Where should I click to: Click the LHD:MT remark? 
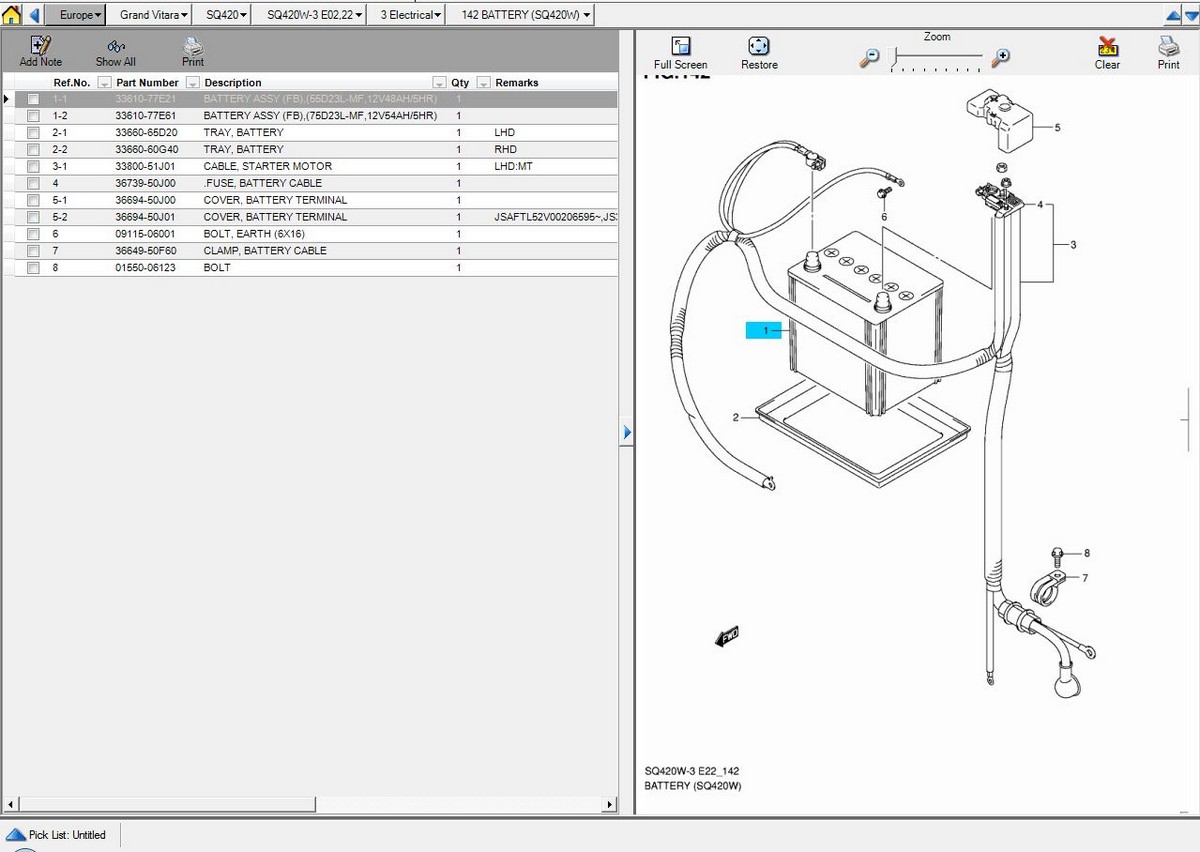[x=513, y=167]
